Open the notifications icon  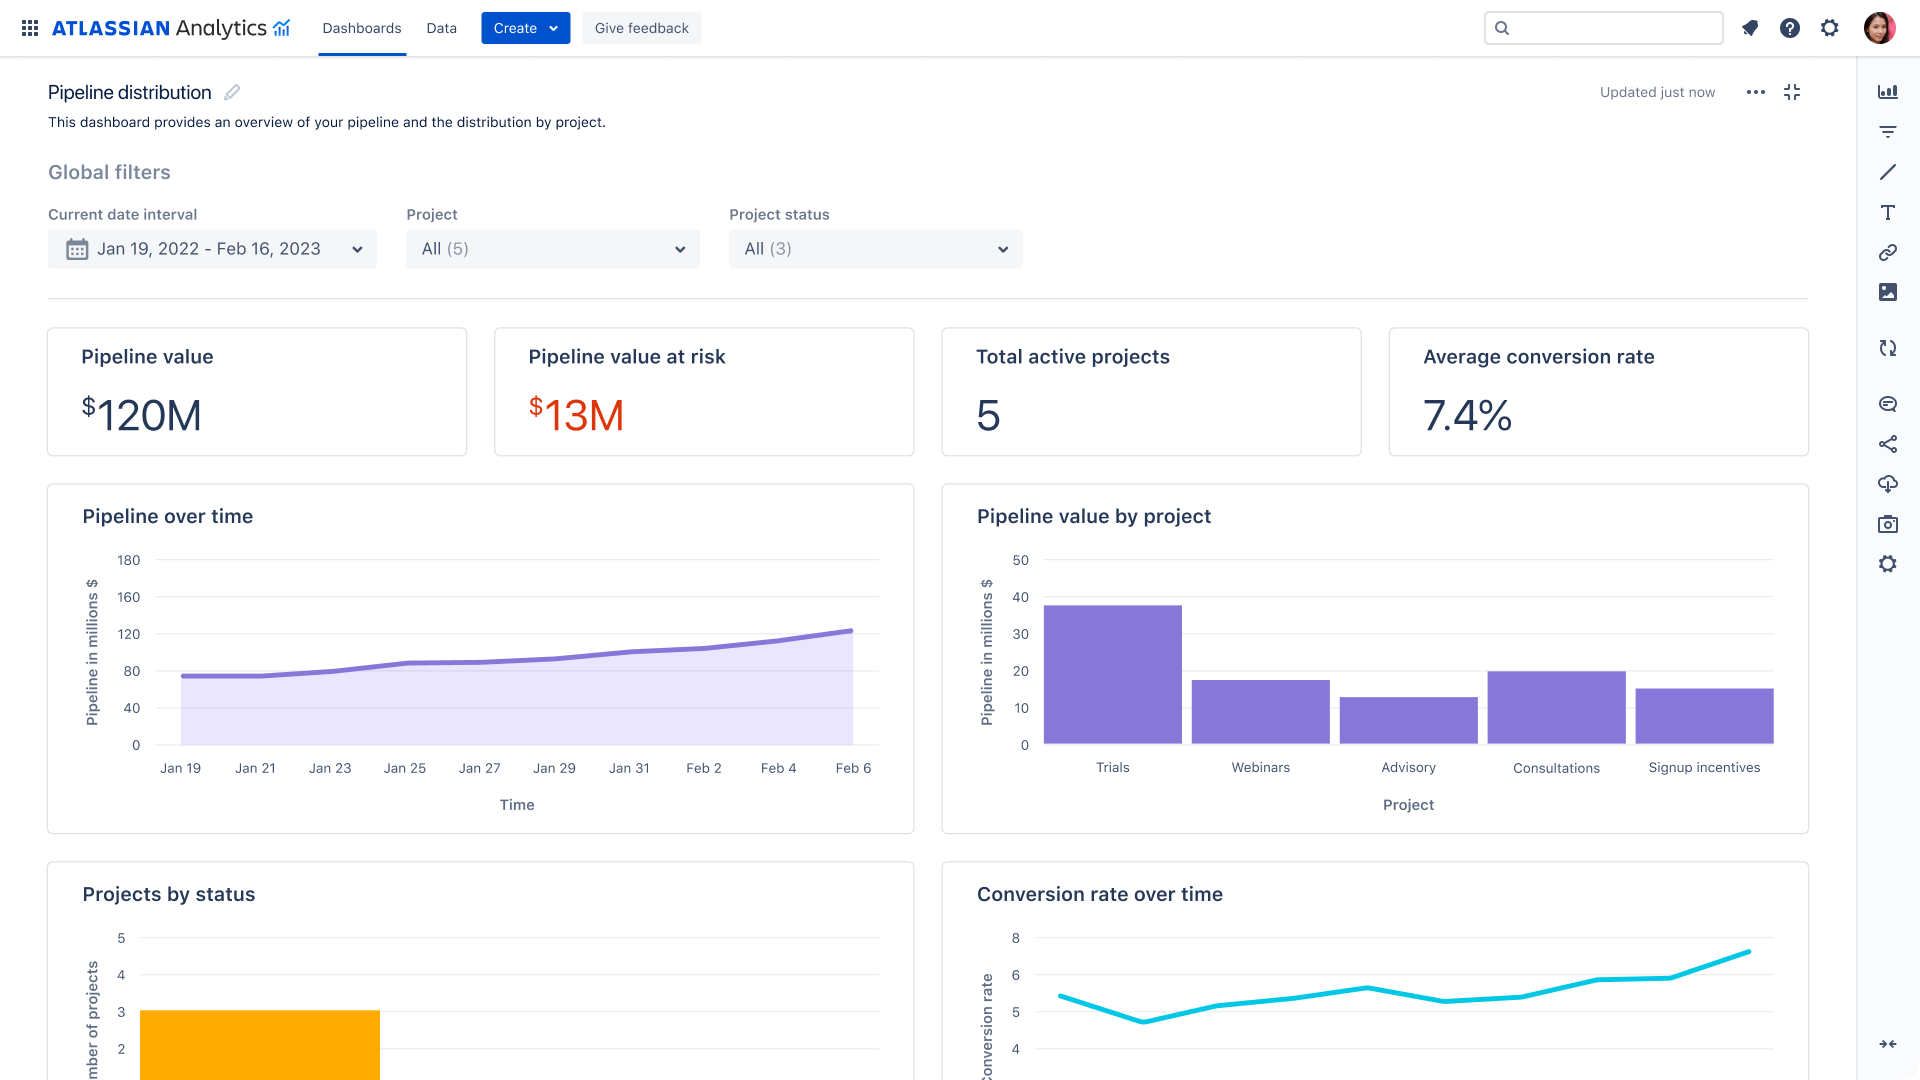tap(1750, 28)
